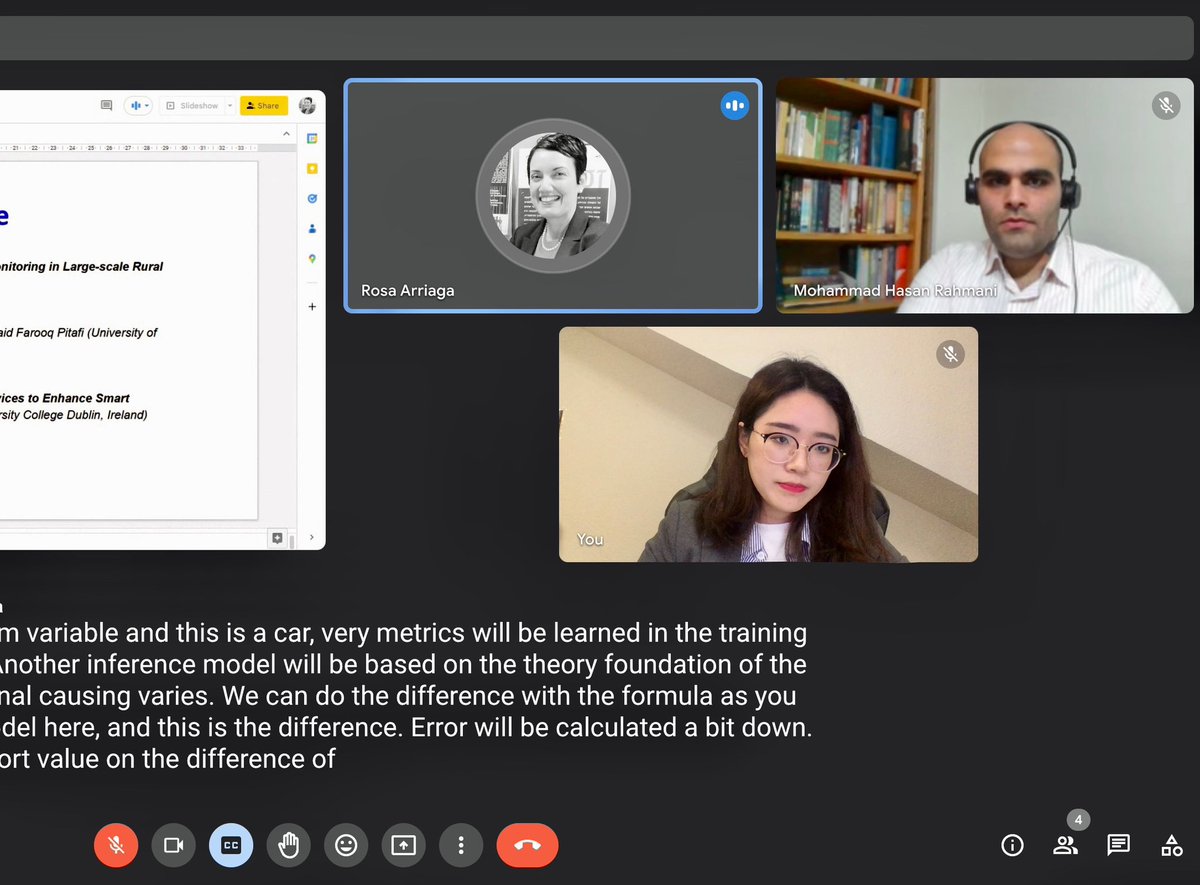Send an emoji reaction
The width and height of the screenshot is (1200, 885).
coord(346,845)
